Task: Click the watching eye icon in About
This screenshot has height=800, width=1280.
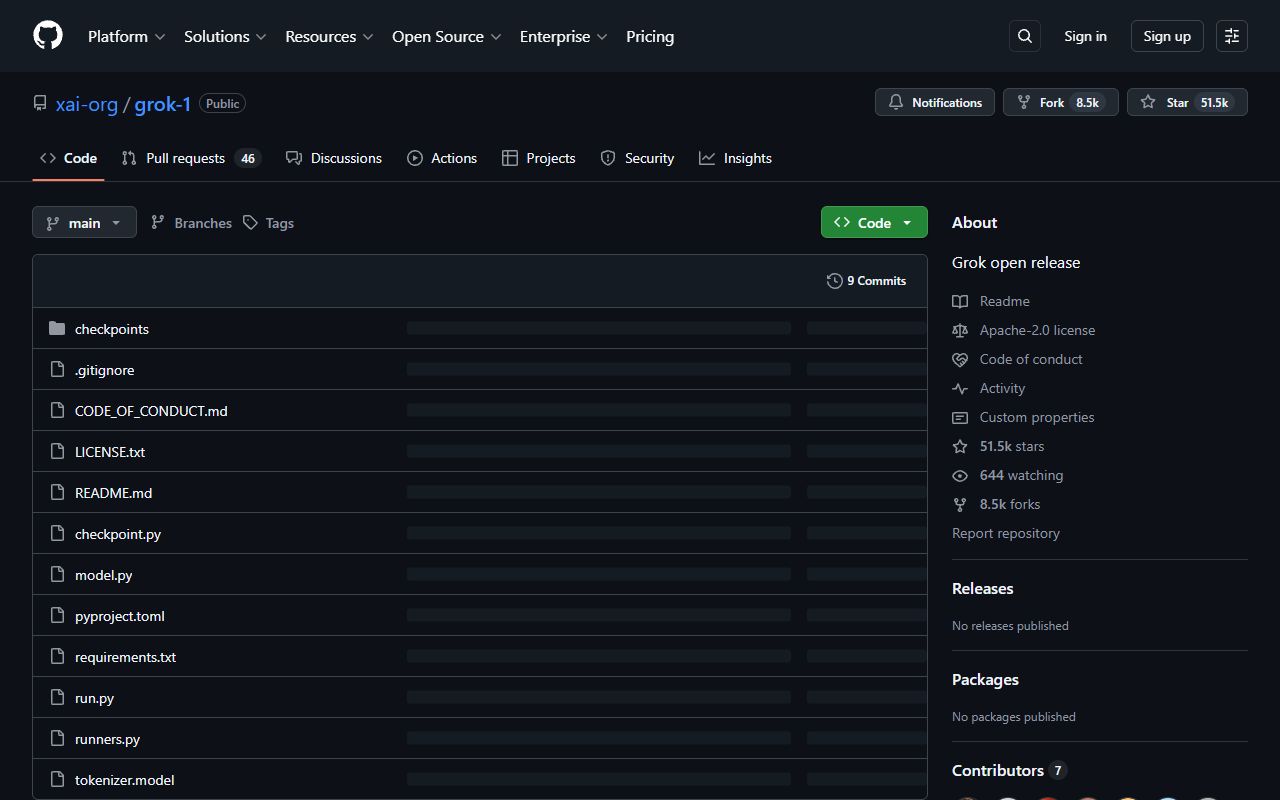Action: click(x=960, y=475)
